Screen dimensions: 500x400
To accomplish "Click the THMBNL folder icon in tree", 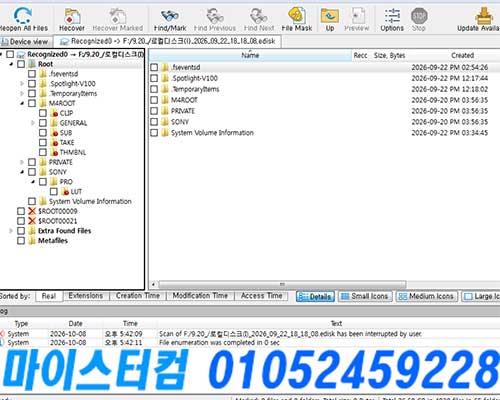I will [54, 152].
